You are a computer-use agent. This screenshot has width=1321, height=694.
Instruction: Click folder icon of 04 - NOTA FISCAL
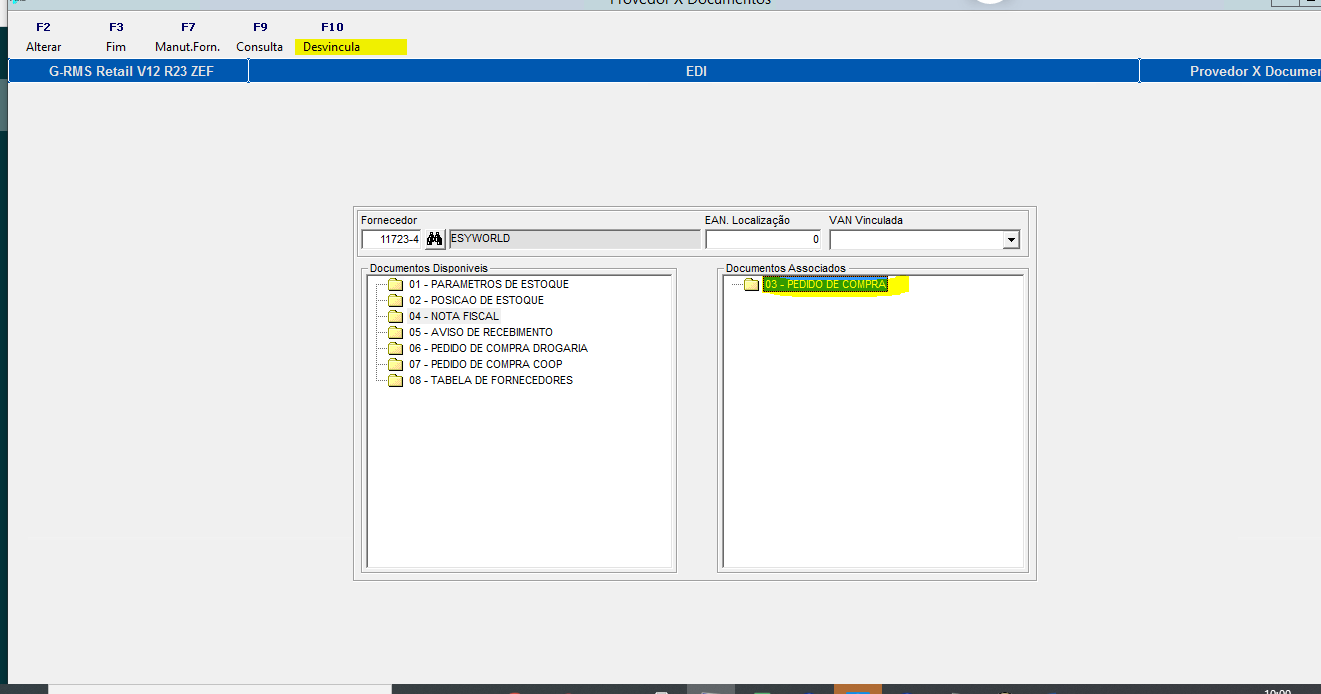click(395, 316)
